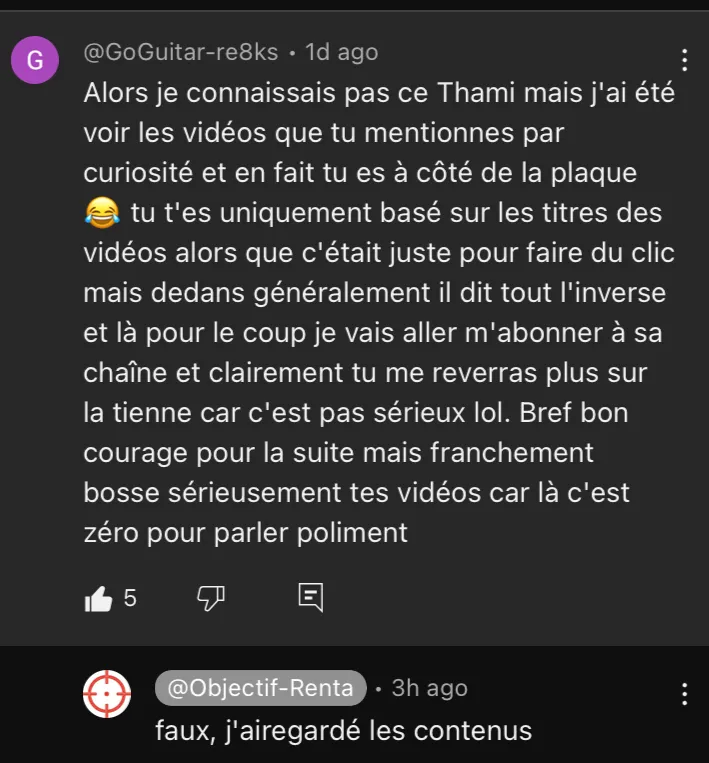This screenshot has width=709, height=763.
Task: Click the comment's first line starting 'Alors je connaissais'
Action: (x=379, y=93)
